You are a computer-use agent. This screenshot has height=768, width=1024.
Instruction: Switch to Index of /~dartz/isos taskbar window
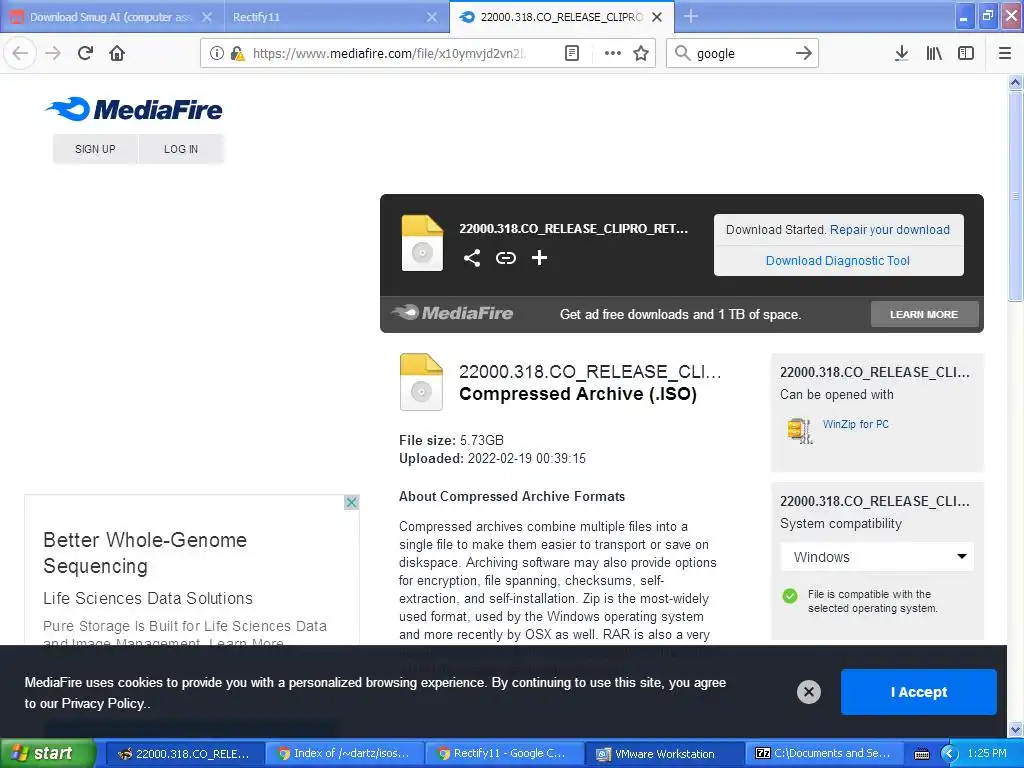344,754
